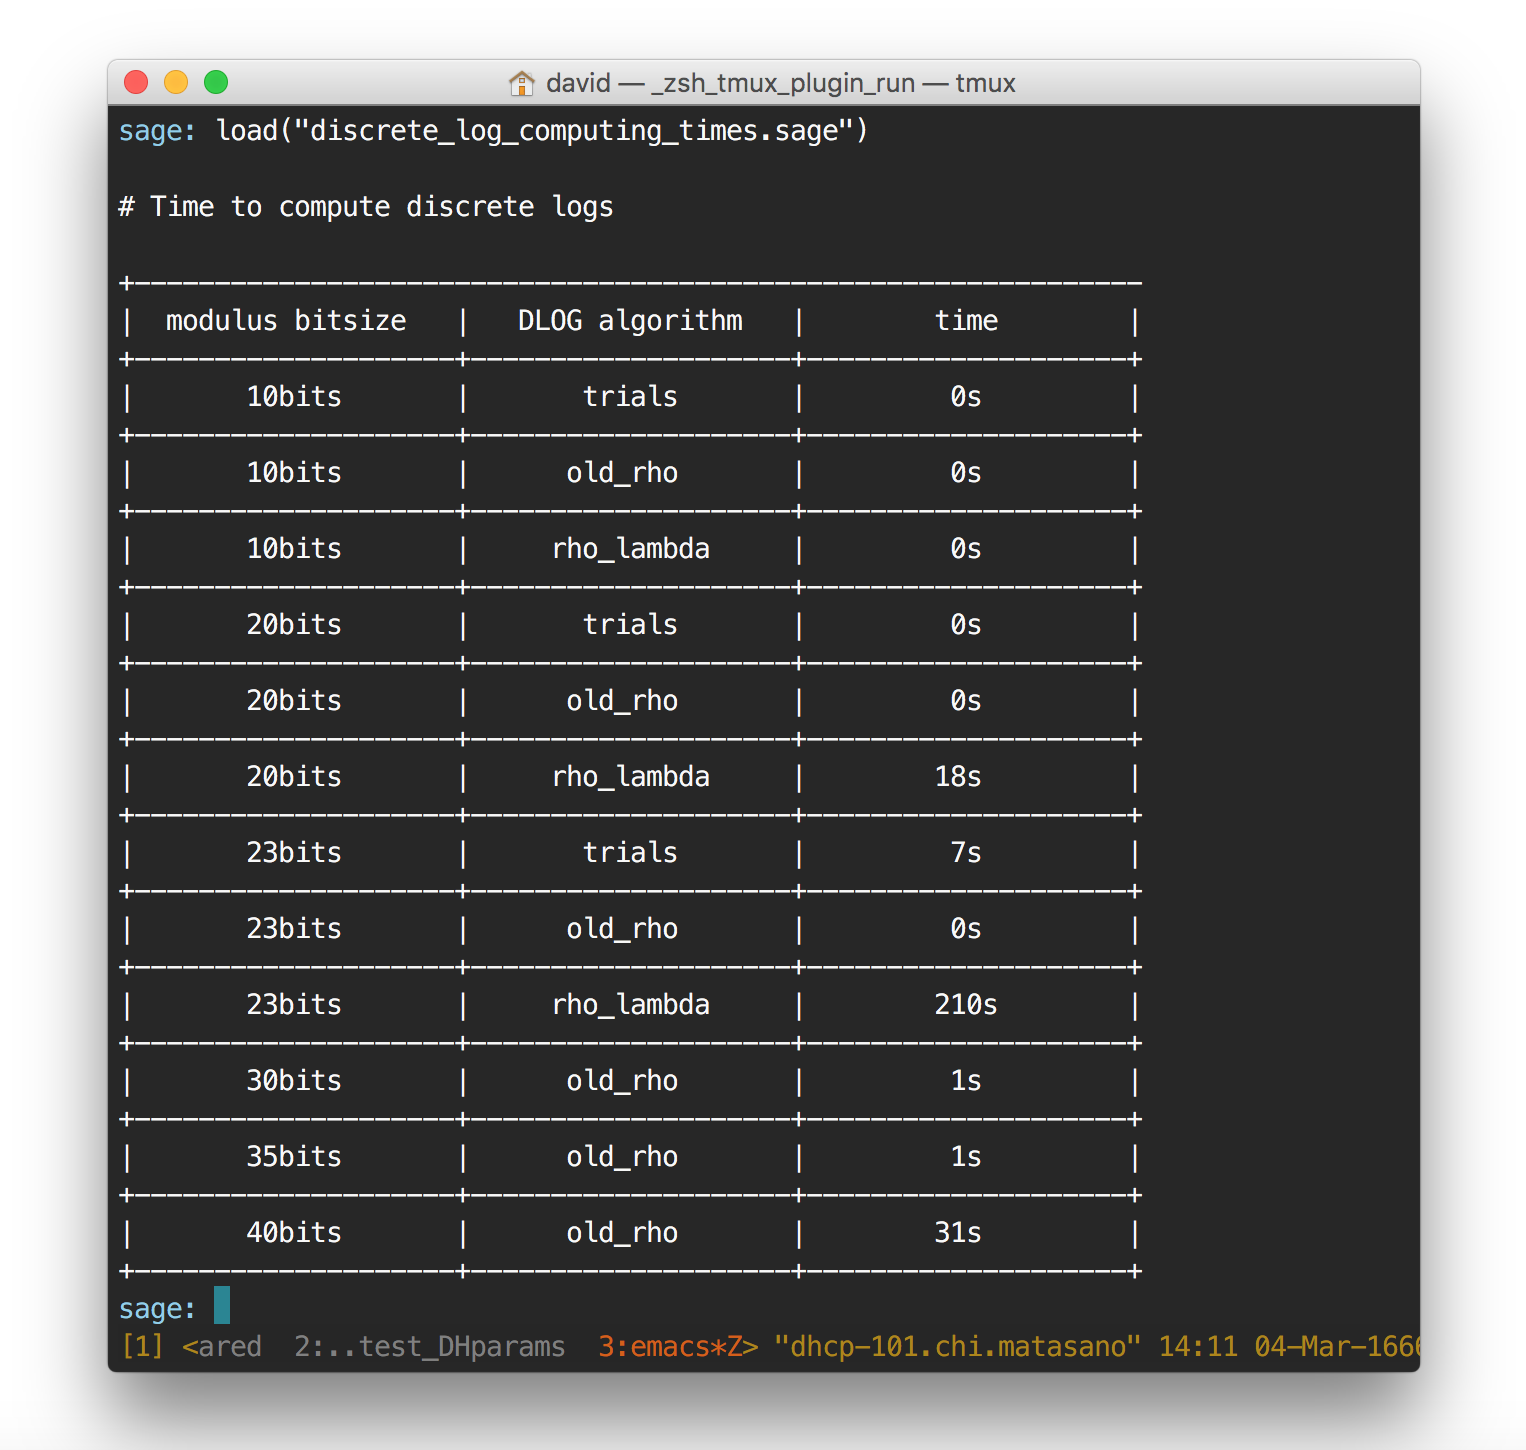Click the 'DLOG algorithm' column header
The height and width of the screenshot is (1450, 1526).
[630, 321]
